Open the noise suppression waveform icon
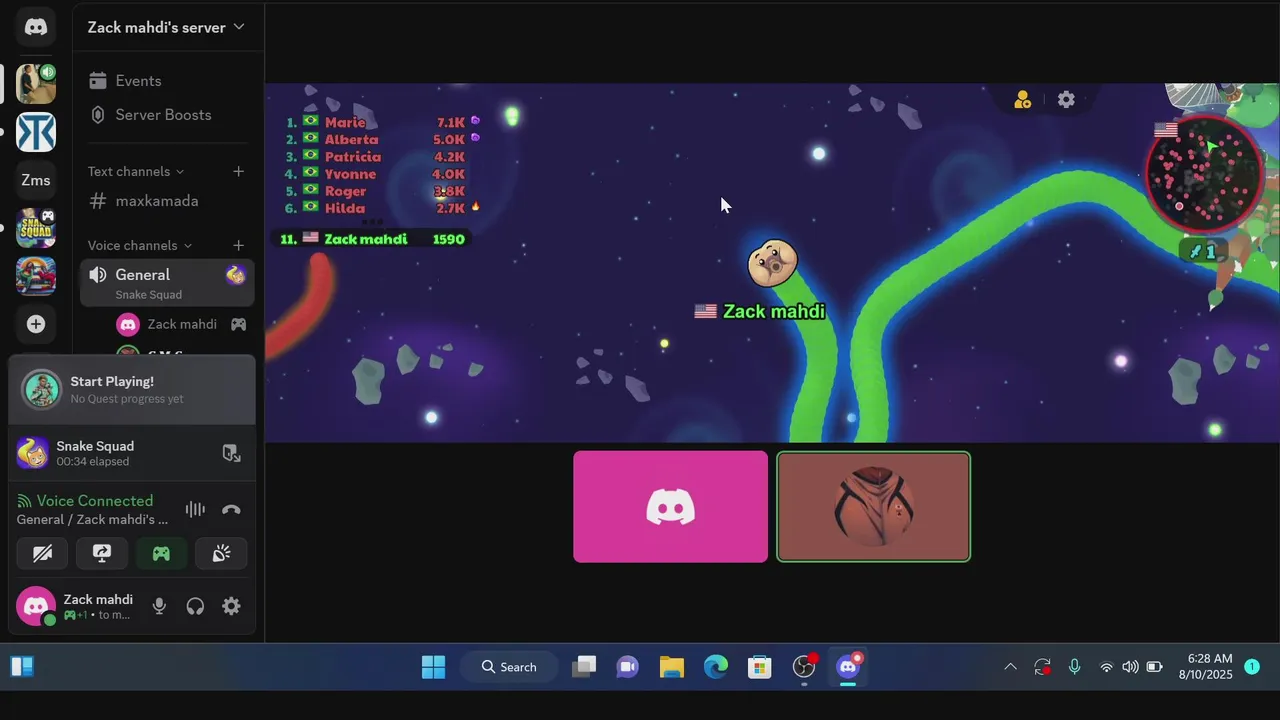 [x=195, y=509]
